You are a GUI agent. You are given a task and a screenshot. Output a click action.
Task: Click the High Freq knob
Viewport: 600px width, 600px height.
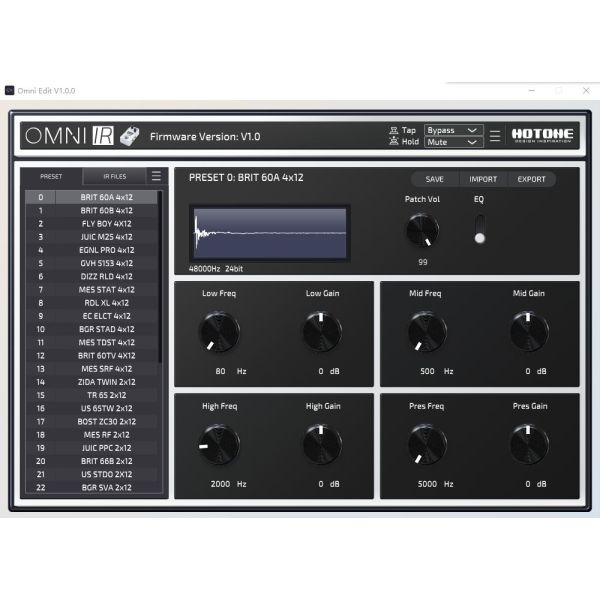coord(219,444)
